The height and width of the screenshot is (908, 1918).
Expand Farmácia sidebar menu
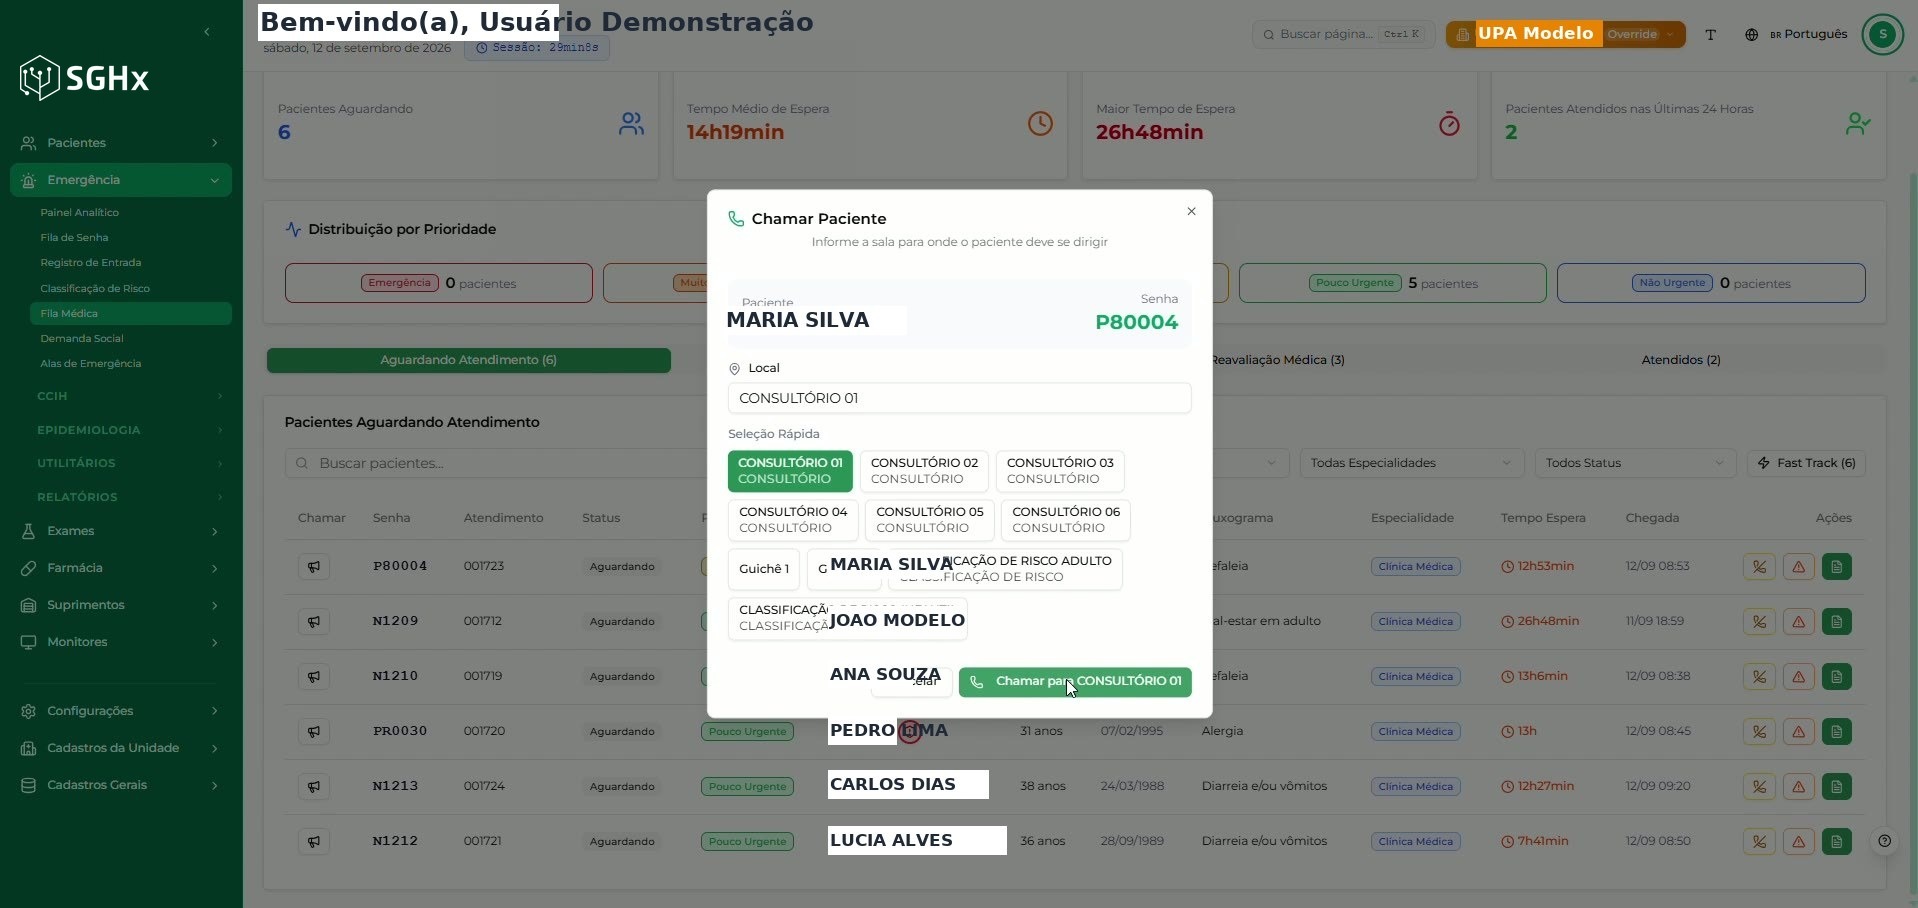click(121, 568)
